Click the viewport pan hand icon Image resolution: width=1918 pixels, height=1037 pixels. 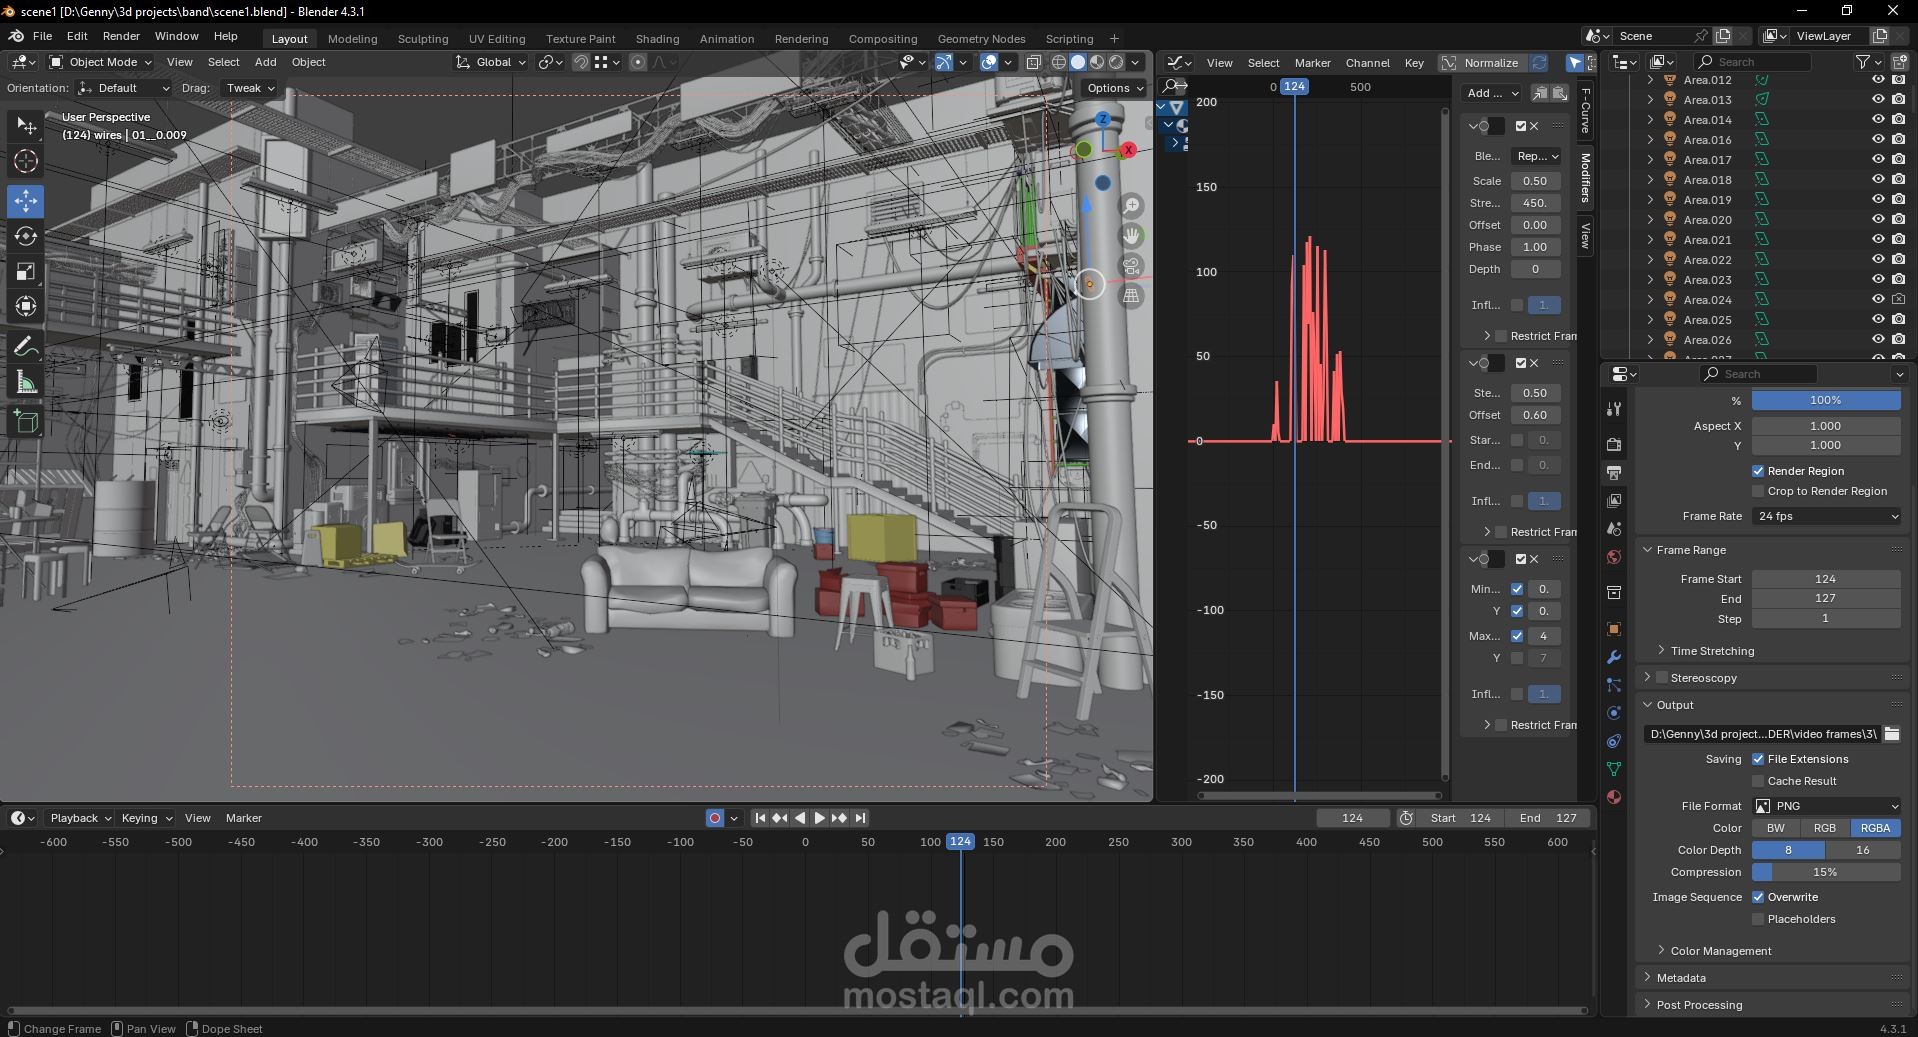click(1131, 236)
